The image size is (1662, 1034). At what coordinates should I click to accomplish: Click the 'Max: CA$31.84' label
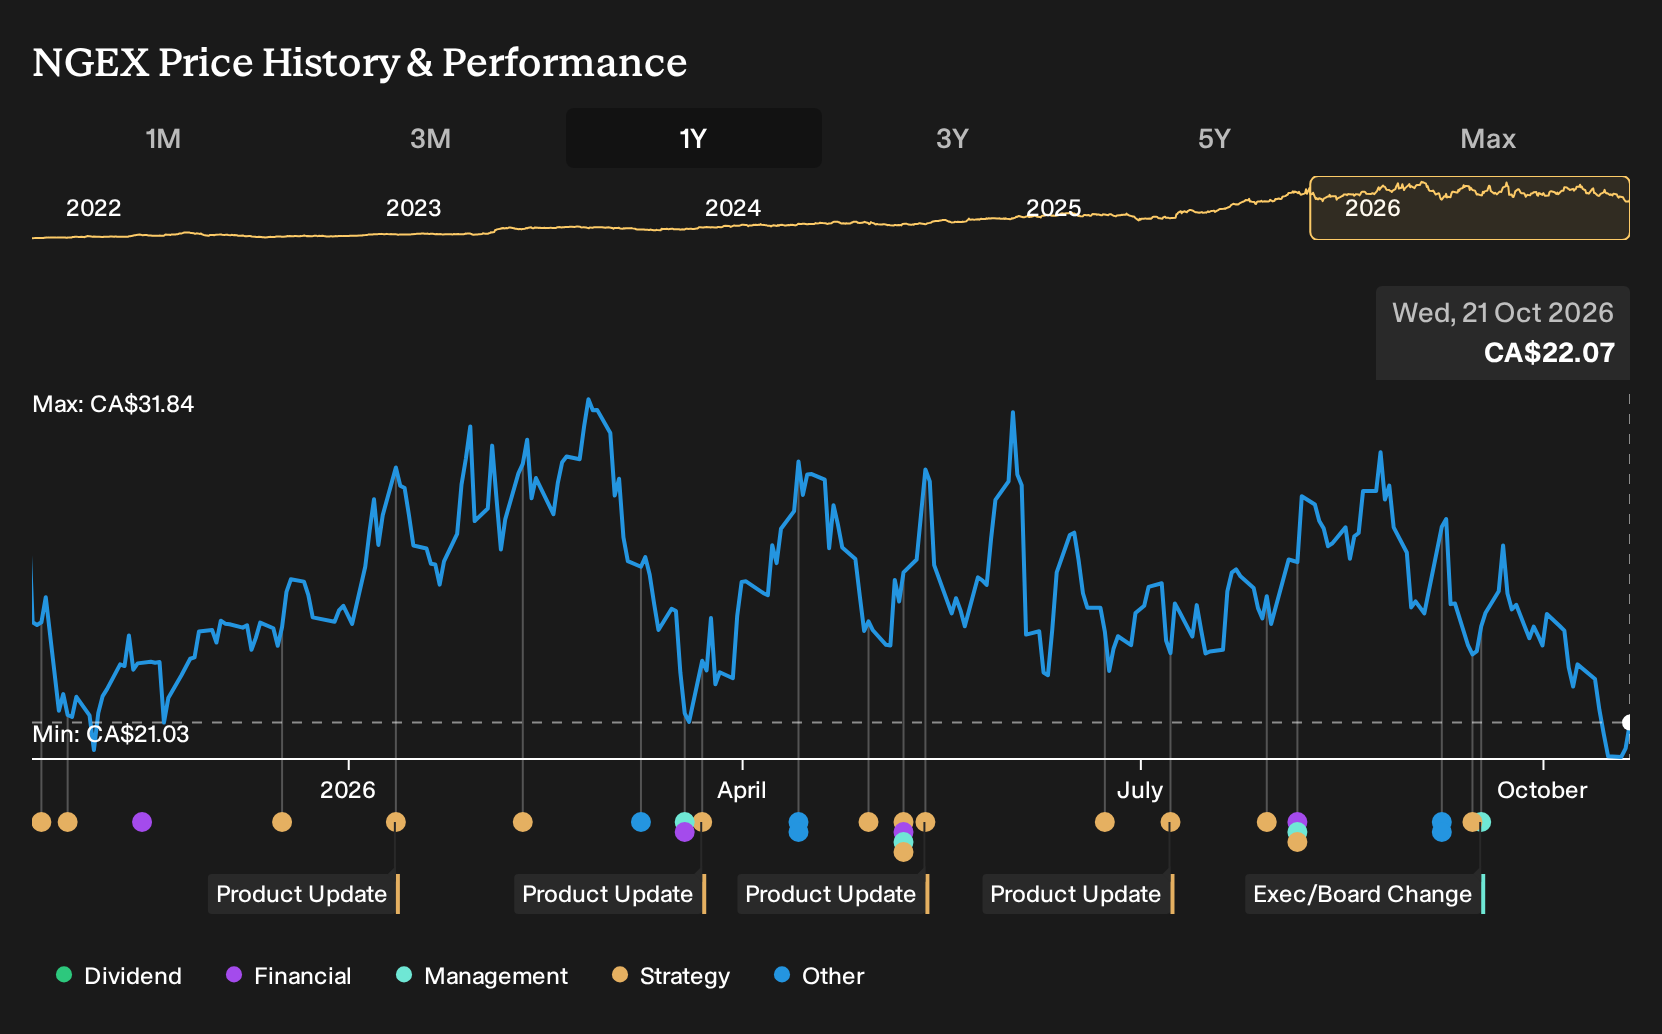coord(113,404)
